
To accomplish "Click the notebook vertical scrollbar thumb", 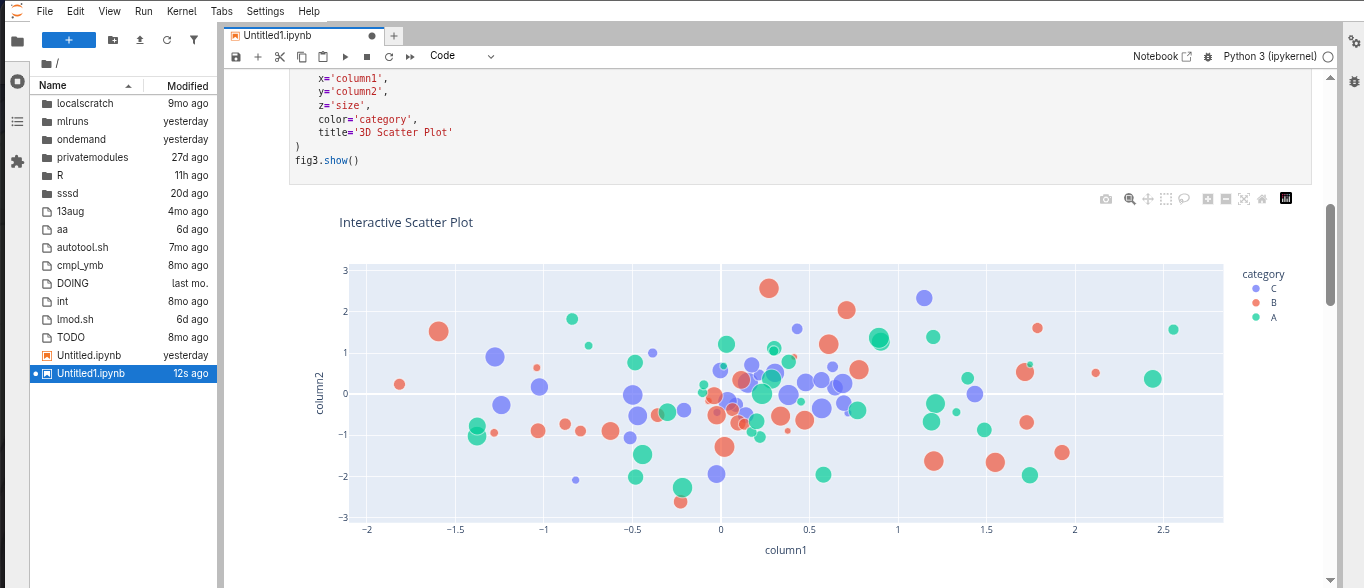I will coord(1329,254).
